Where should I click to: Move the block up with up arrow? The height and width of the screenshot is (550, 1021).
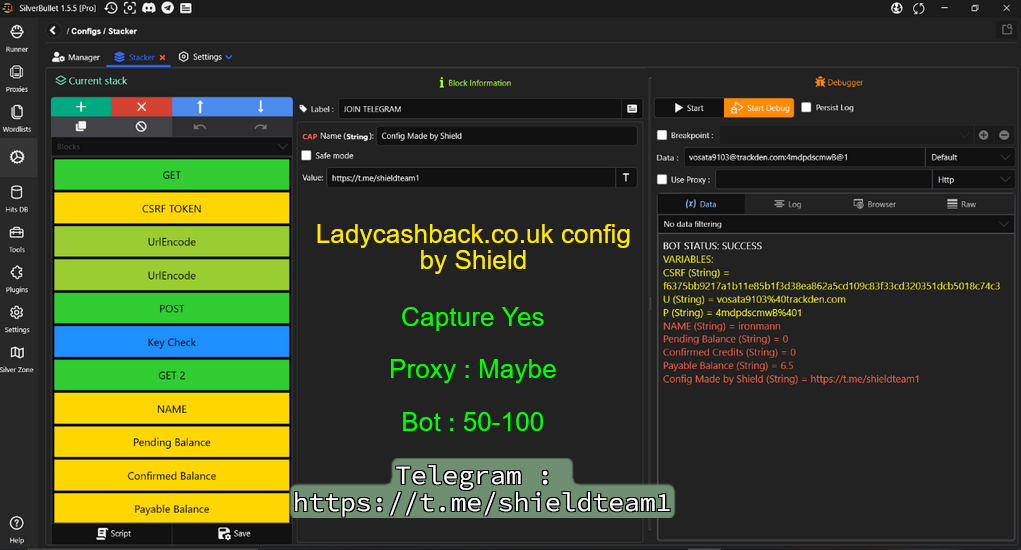click(x=200, y=107)
